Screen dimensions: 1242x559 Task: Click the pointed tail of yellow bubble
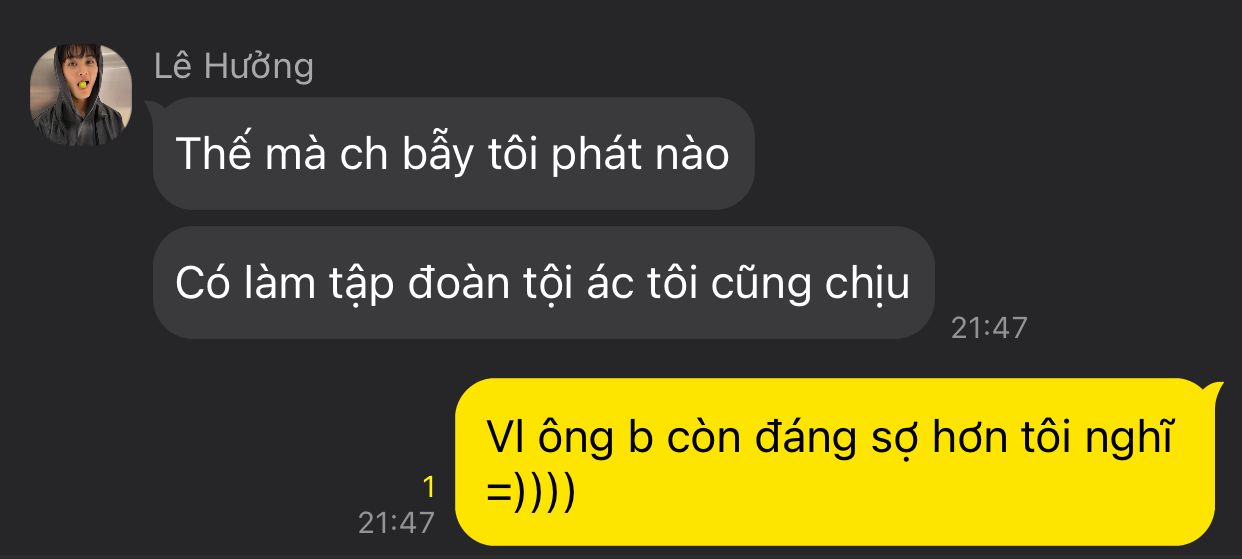coord(1213,390)
